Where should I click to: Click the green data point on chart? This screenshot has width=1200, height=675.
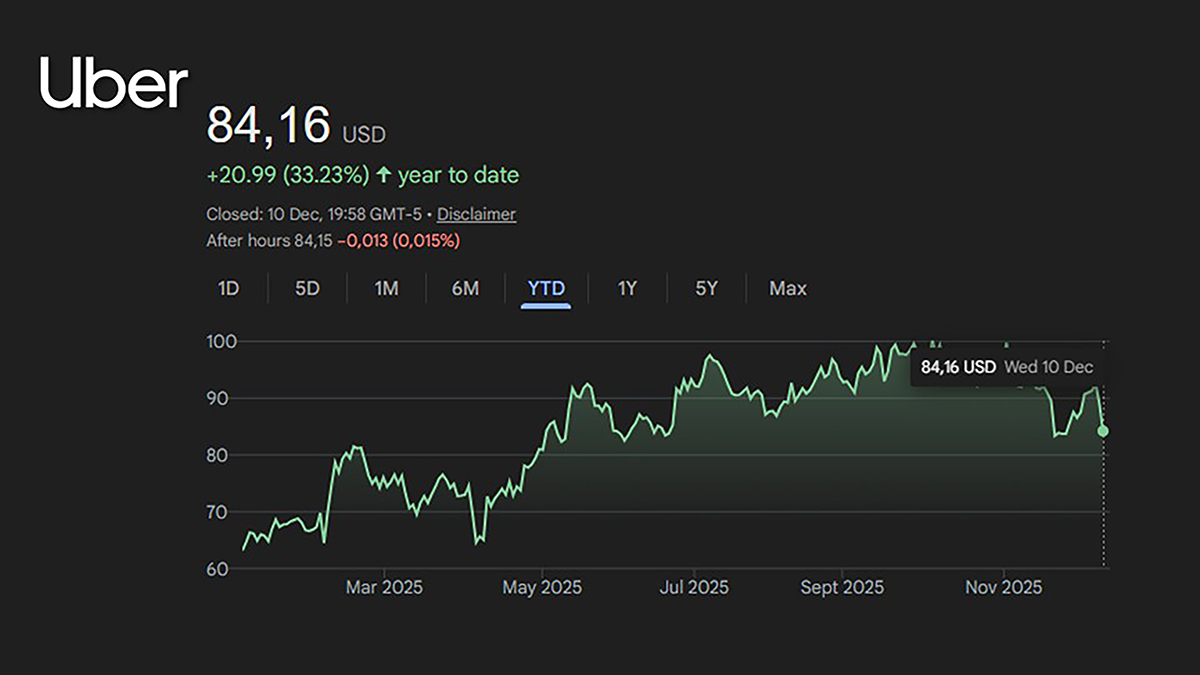coord(1103,431)
